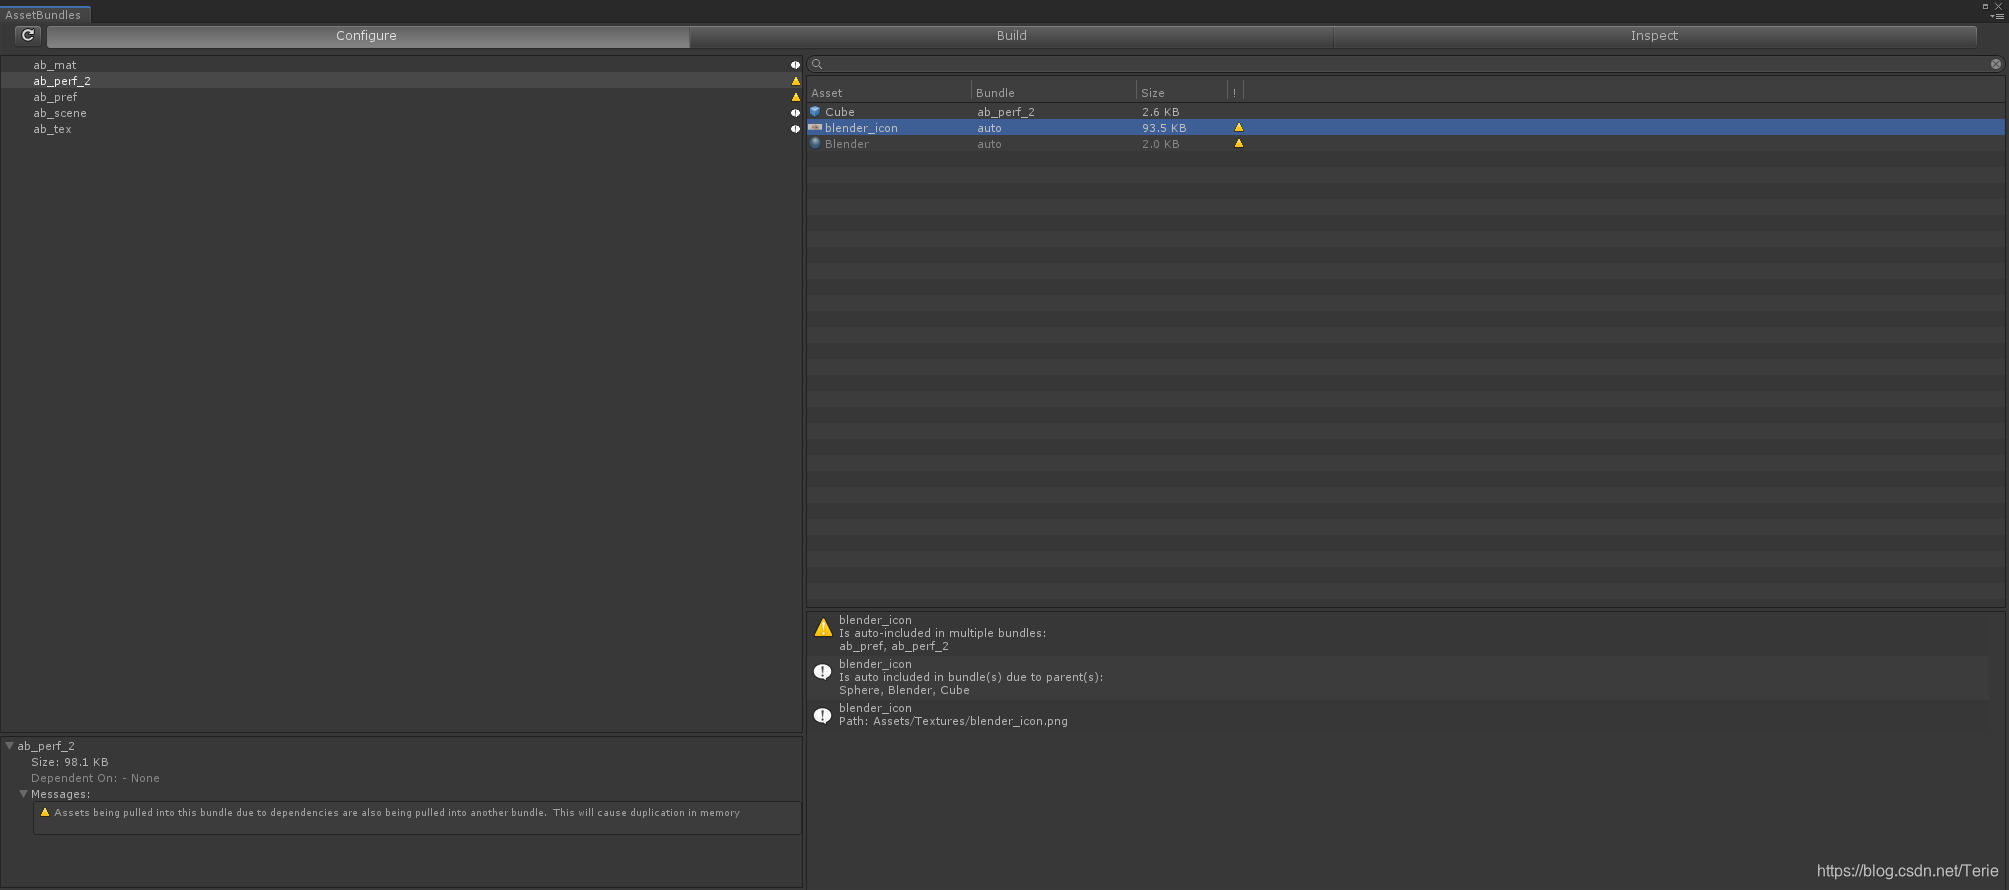Open the Inspect tab
Screen dimensions: 2009x890
tap(1654, 36)
